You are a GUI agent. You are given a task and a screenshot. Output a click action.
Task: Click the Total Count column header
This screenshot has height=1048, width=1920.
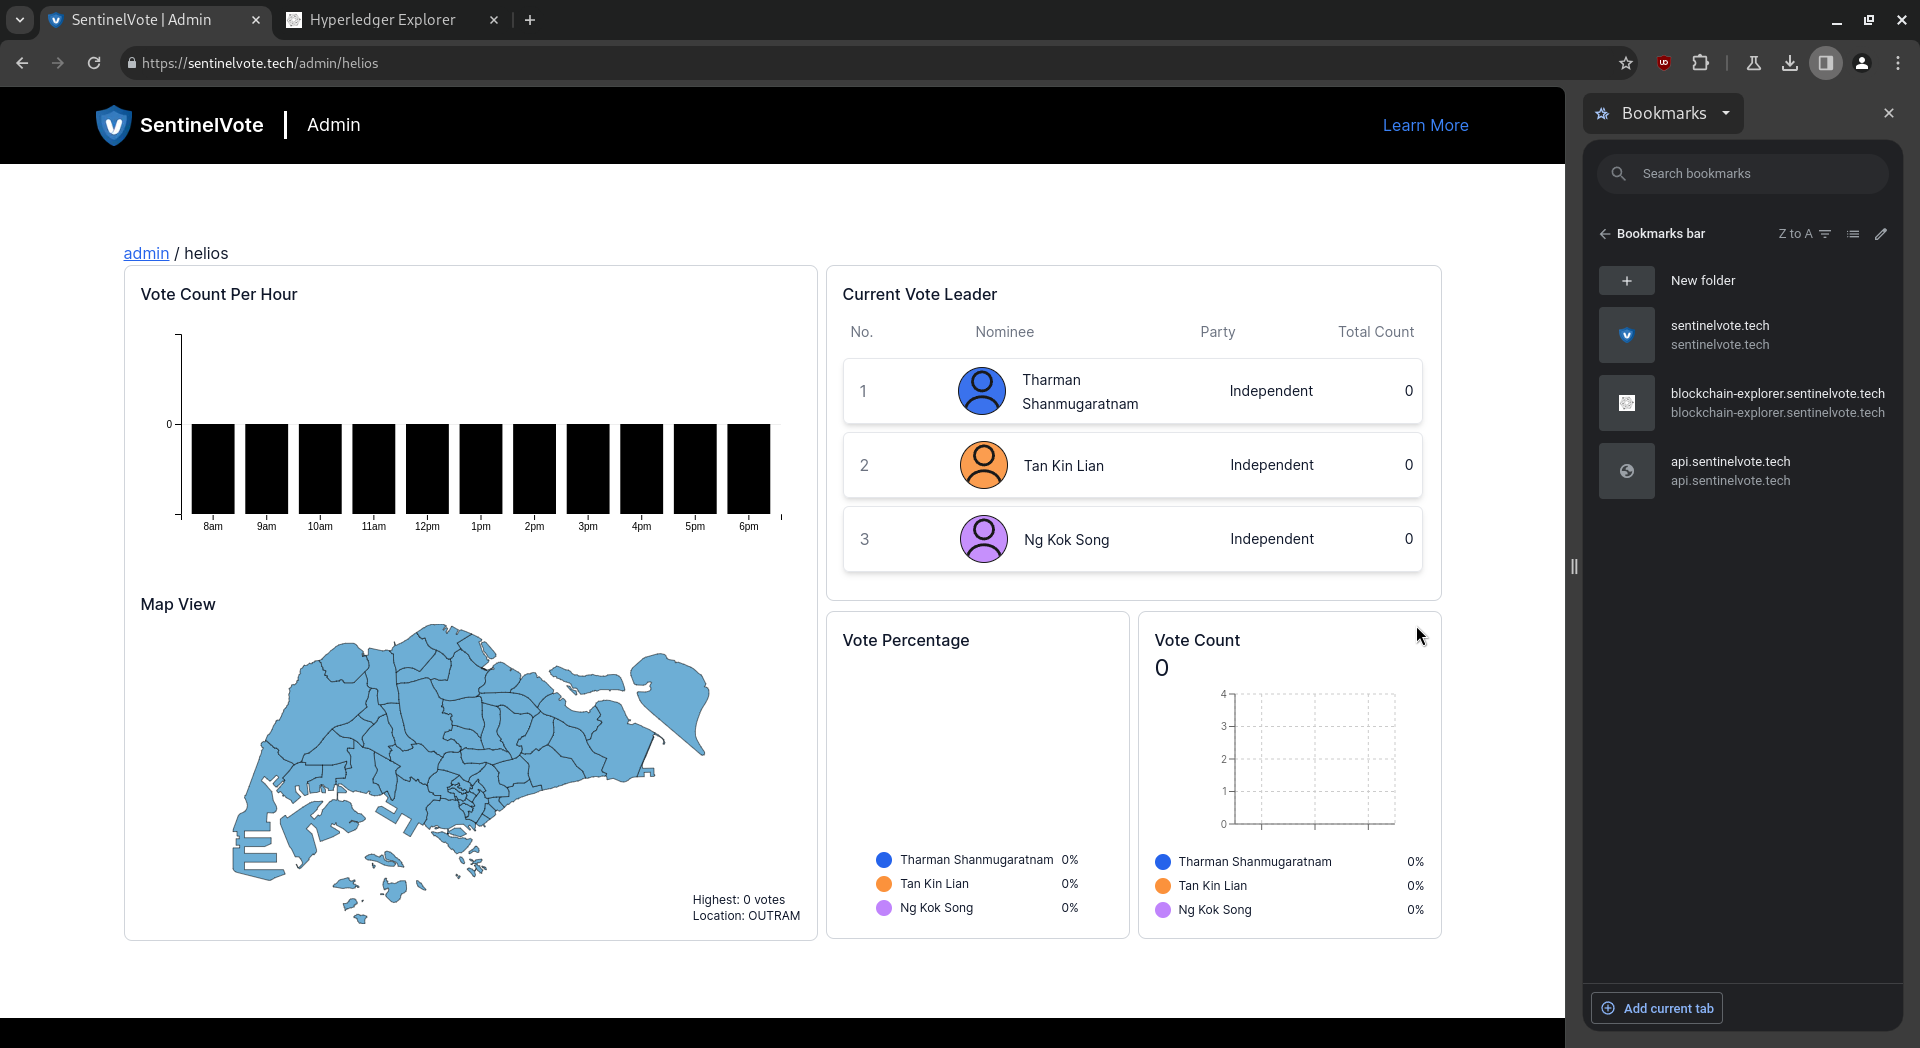(x=1376, y=332)
